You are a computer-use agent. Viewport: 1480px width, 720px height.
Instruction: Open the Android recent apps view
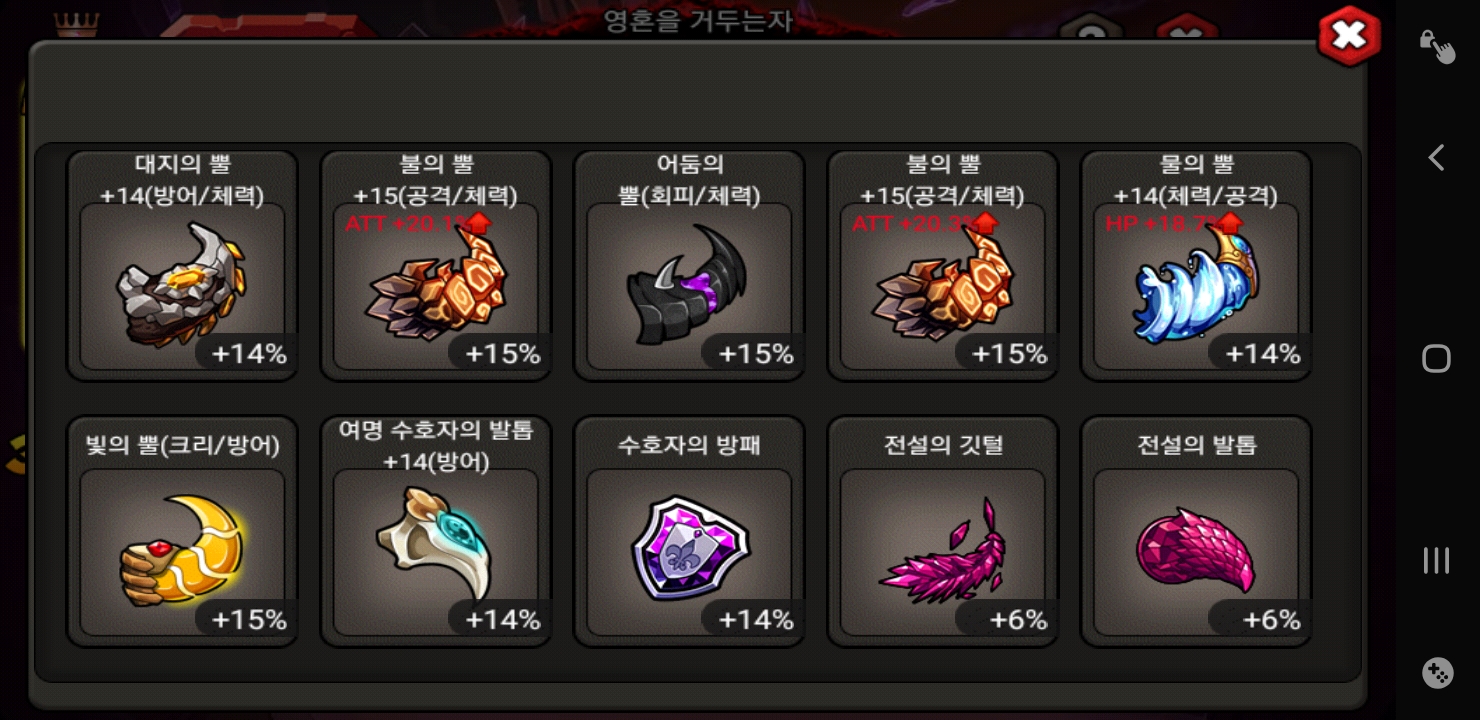[x=1436, y=560]
